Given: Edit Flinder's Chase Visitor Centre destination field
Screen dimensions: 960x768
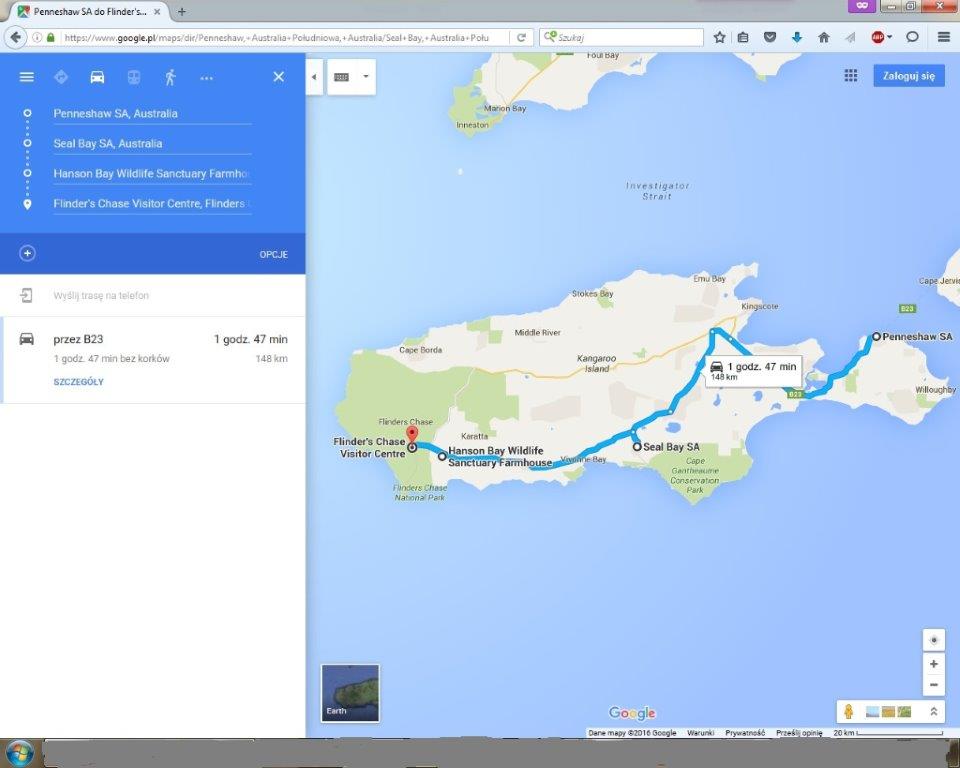Looking at the screenshot, I should (152, 204).
